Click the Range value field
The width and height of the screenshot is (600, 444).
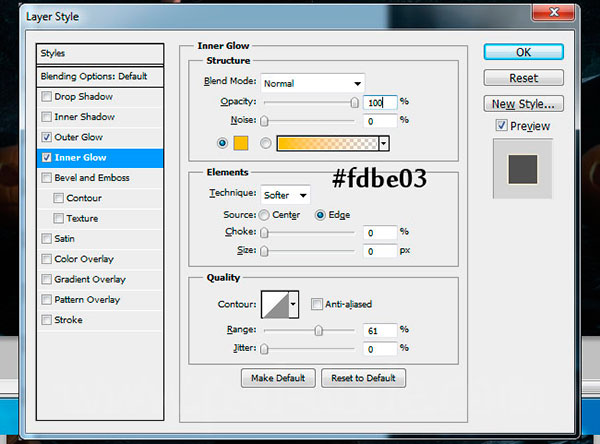point(380,330)
